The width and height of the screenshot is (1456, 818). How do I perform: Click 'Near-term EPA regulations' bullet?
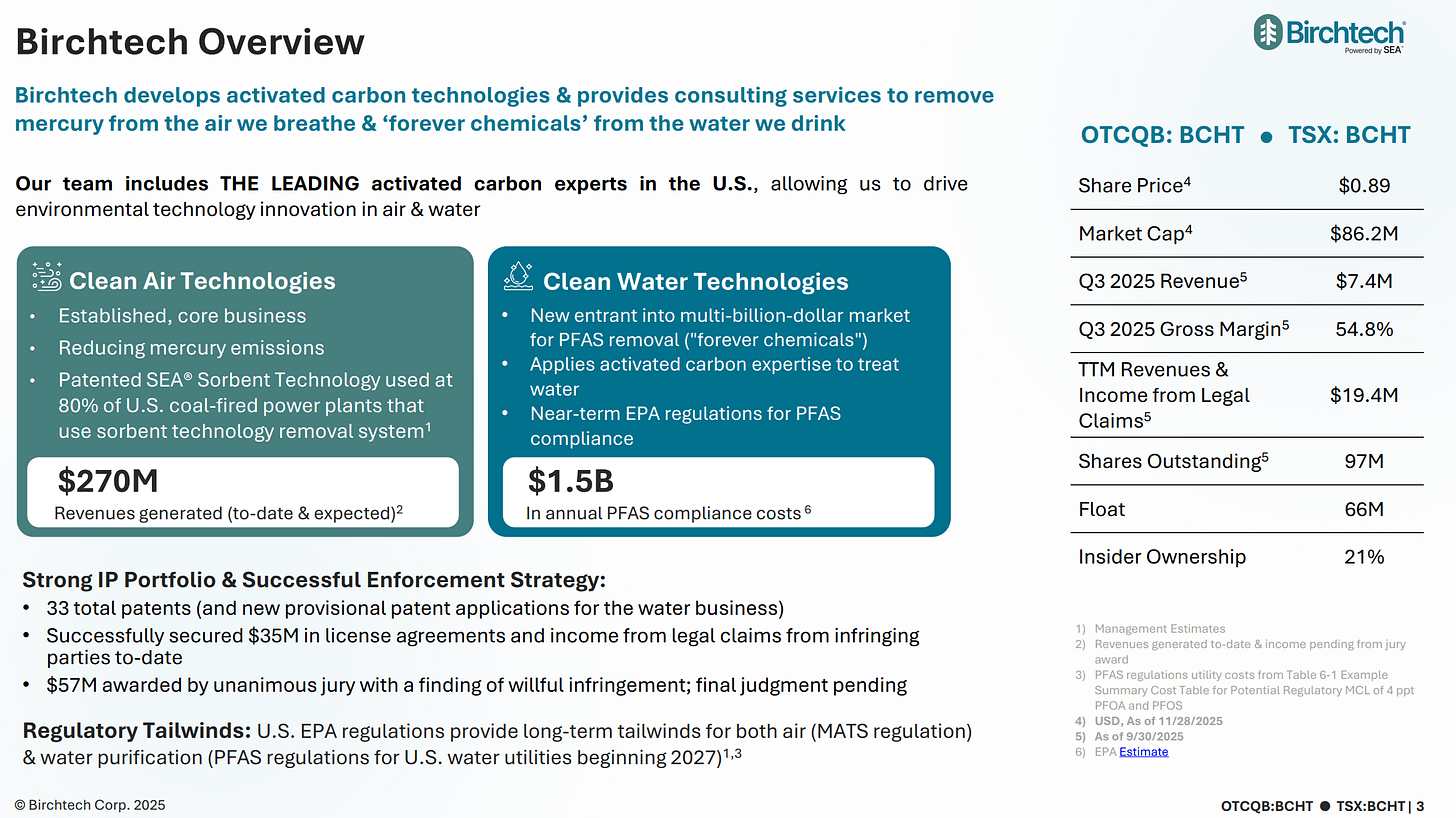[685, 425]
